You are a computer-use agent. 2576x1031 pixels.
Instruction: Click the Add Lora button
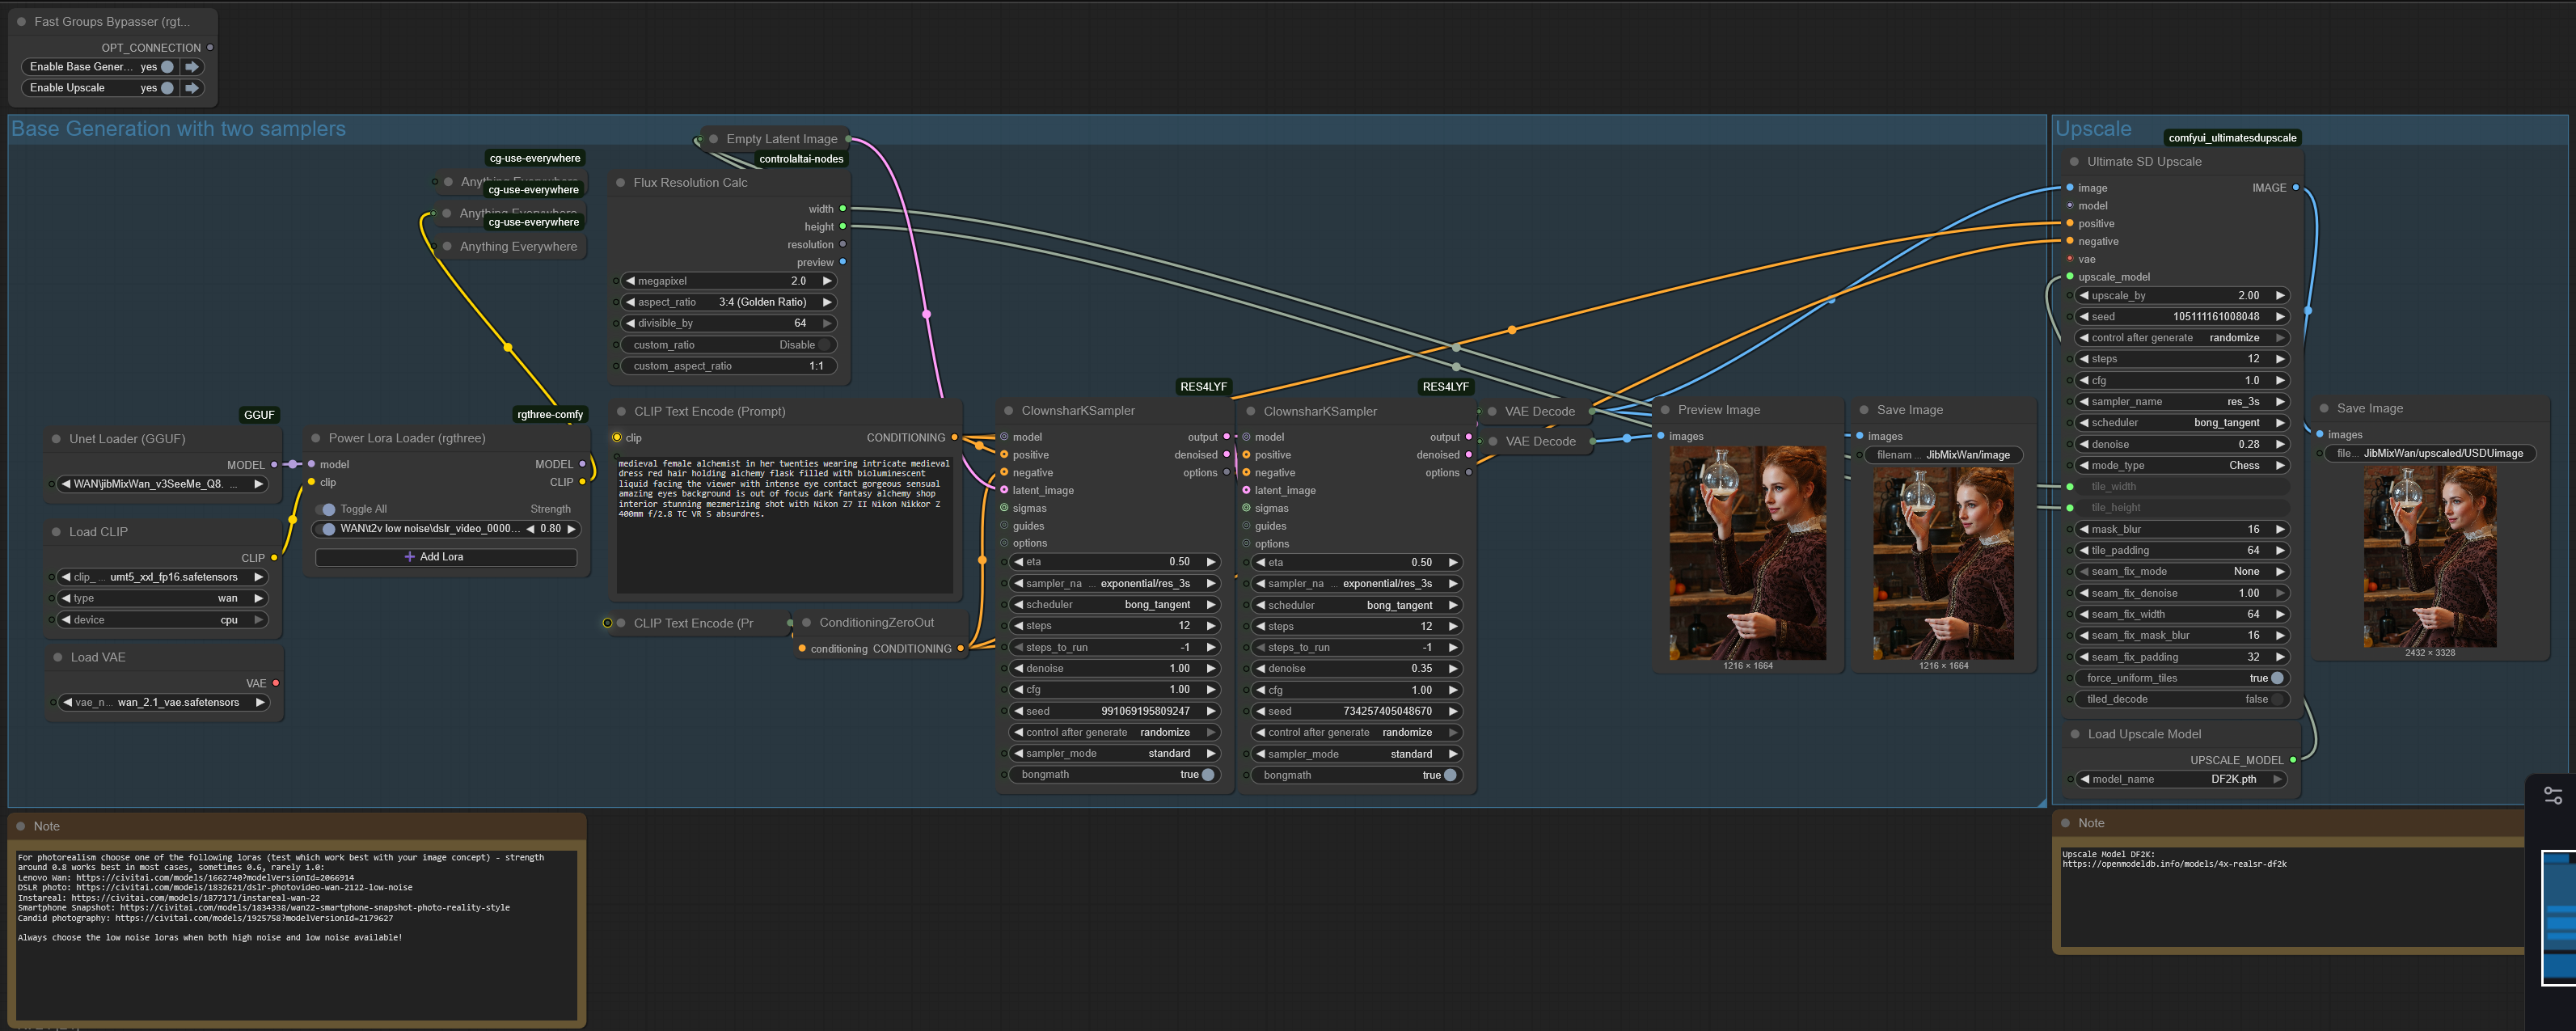coord(445,557)
